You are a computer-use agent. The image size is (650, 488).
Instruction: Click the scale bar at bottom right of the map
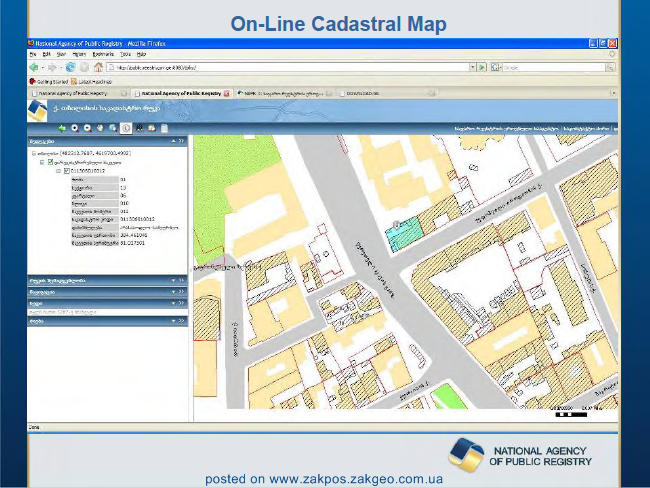click(x=571, y=414)
